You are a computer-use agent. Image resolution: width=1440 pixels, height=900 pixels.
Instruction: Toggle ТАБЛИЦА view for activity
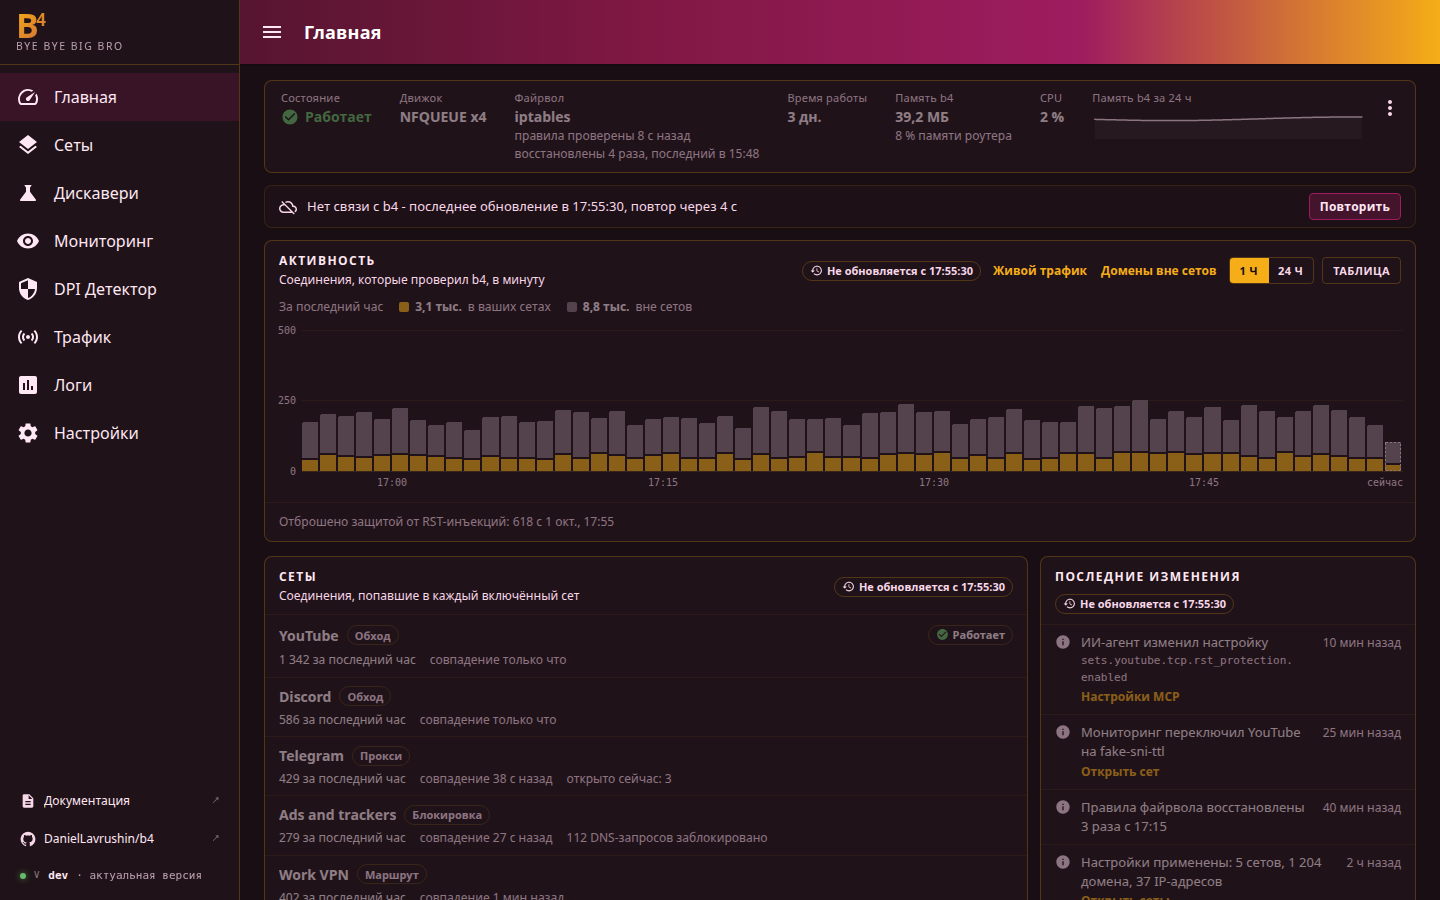[x=1361, y=271]
